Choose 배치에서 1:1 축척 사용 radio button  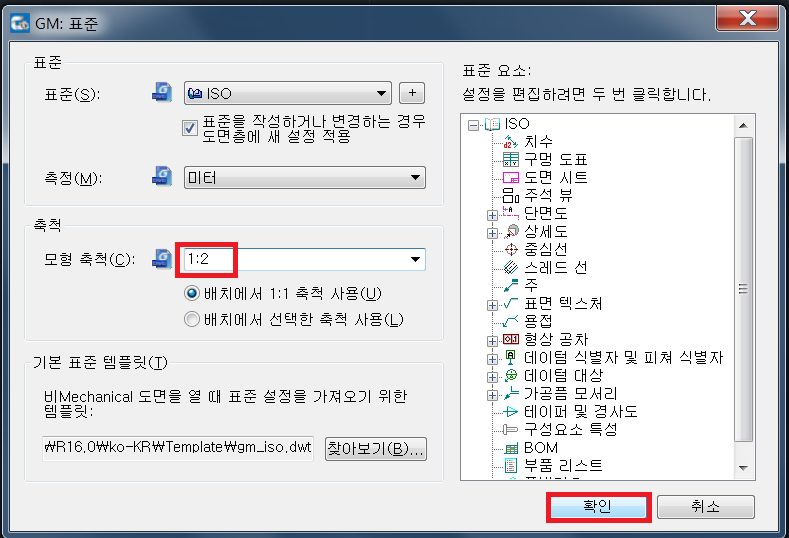click(x=192, y=293)
